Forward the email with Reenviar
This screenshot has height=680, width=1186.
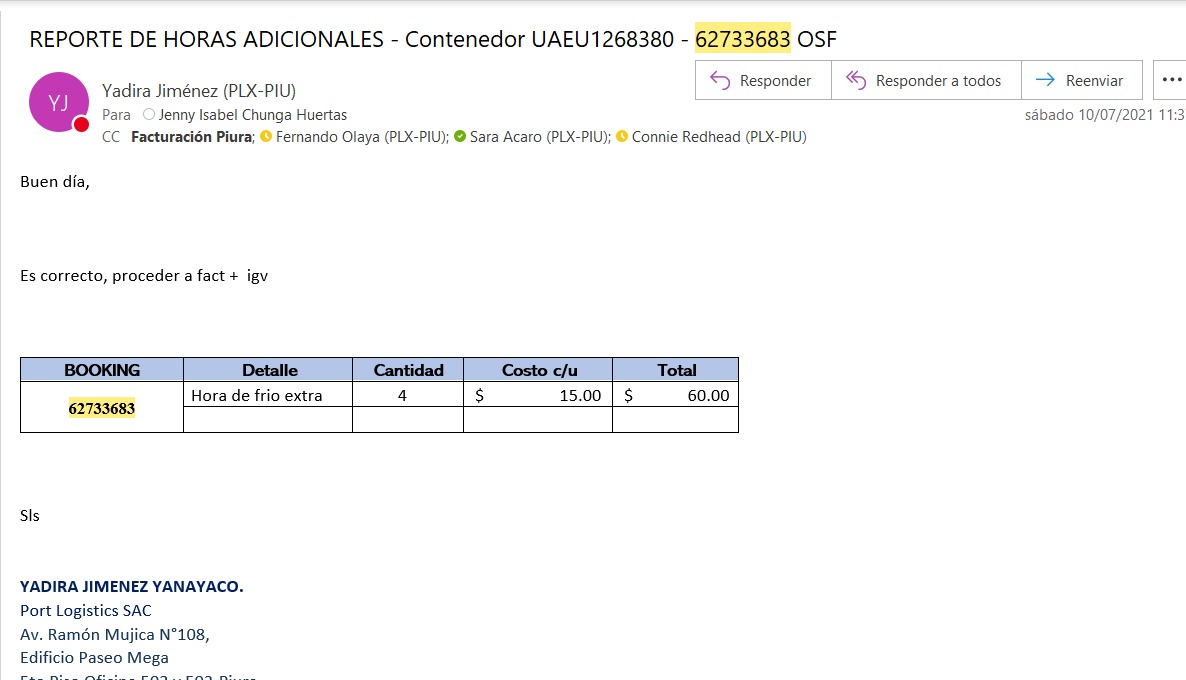(x=1080, y=81)
